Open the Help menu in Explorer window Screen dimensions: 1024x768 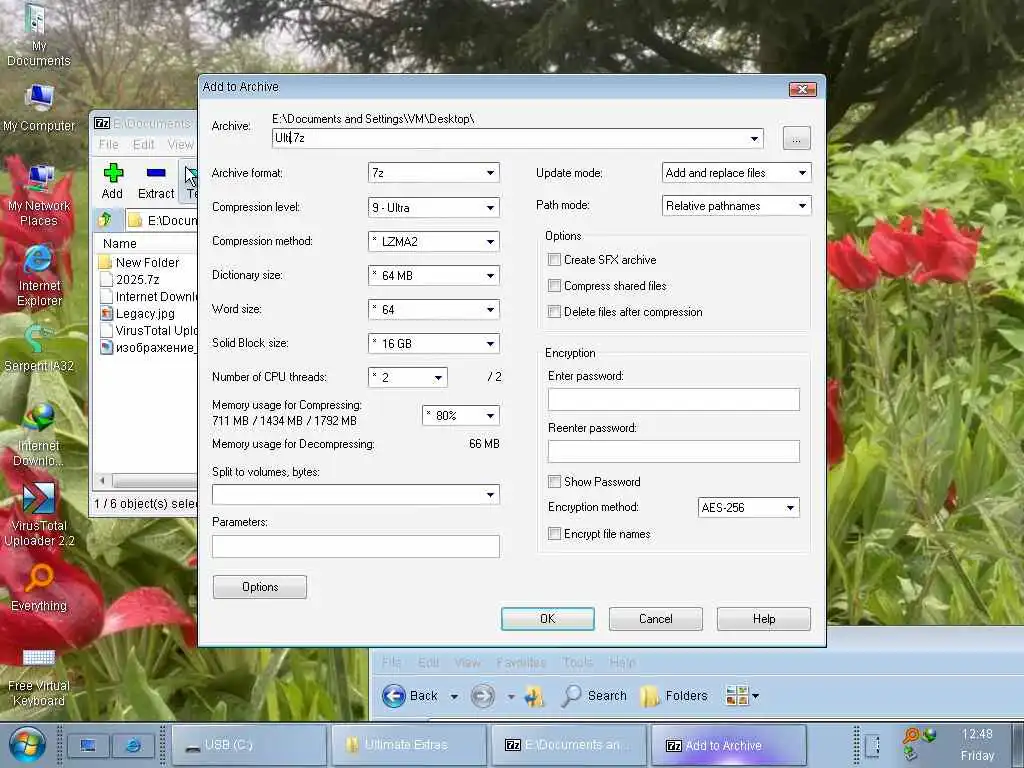(x=622, y=662)
